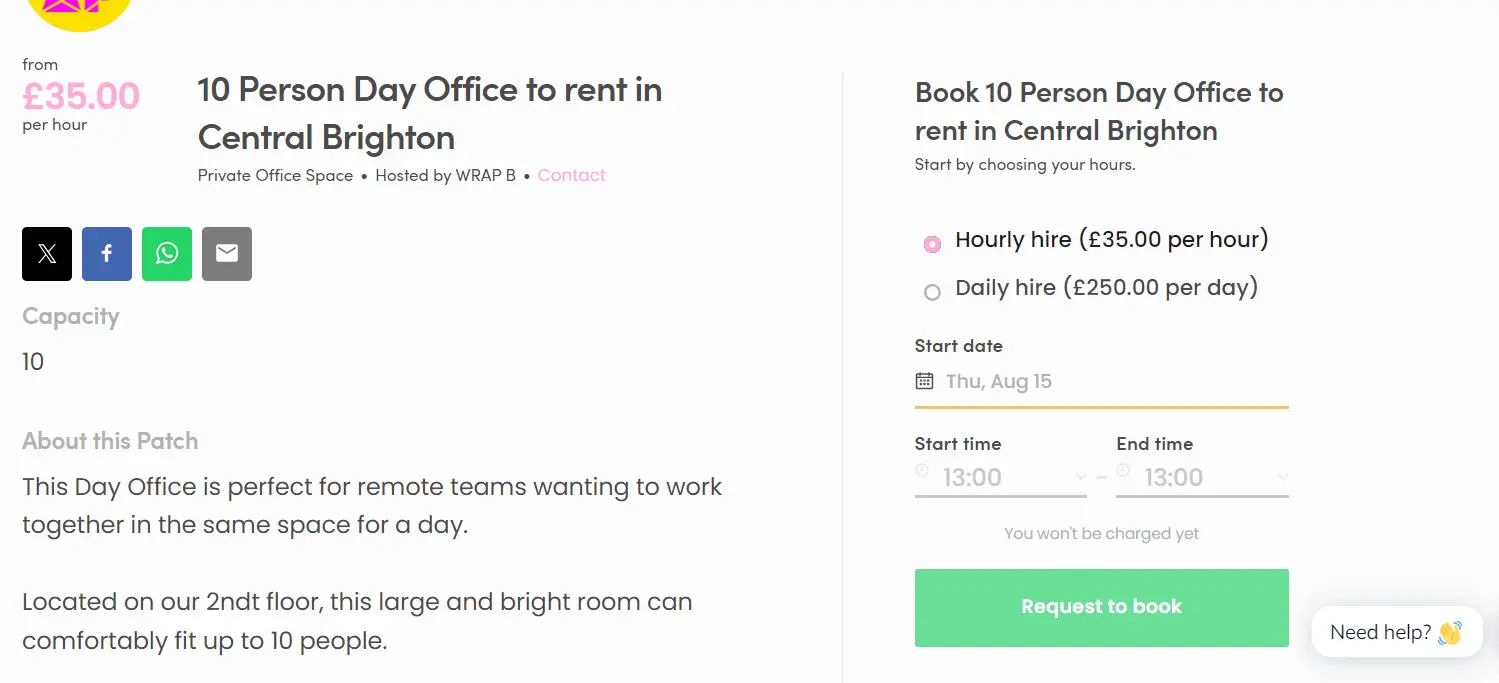Click the £35.00 per hour price
The image size is (1499, 683).
point(81,96)
